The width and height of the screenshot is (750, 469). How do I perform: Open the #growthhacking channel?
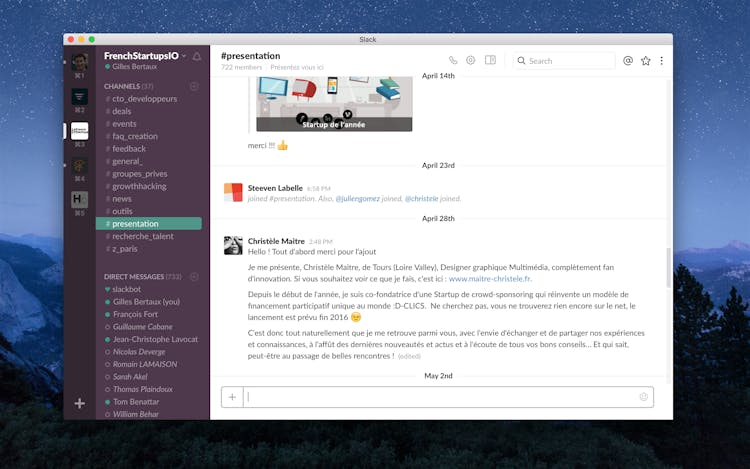point(139,186)
